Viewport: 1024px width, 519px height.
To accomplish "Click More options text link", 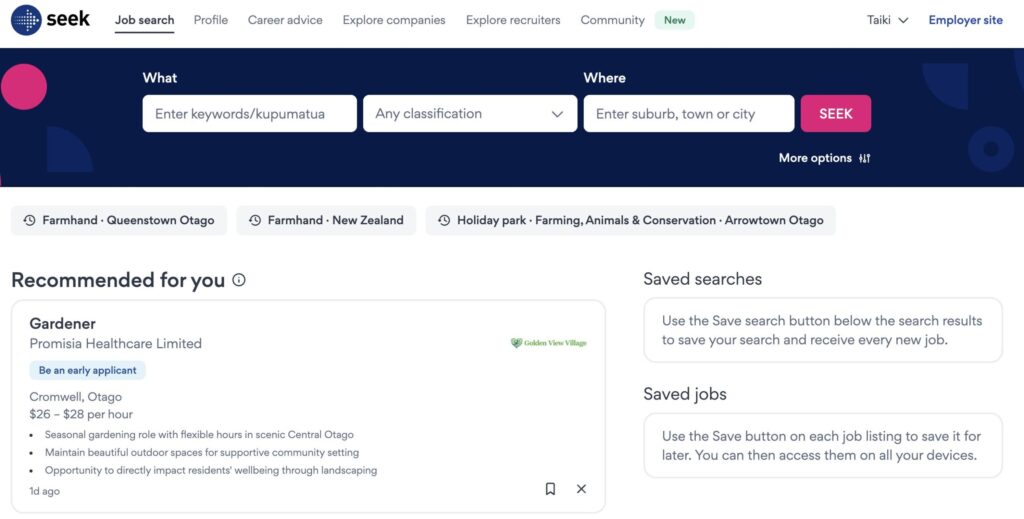I will coord(815,158).
